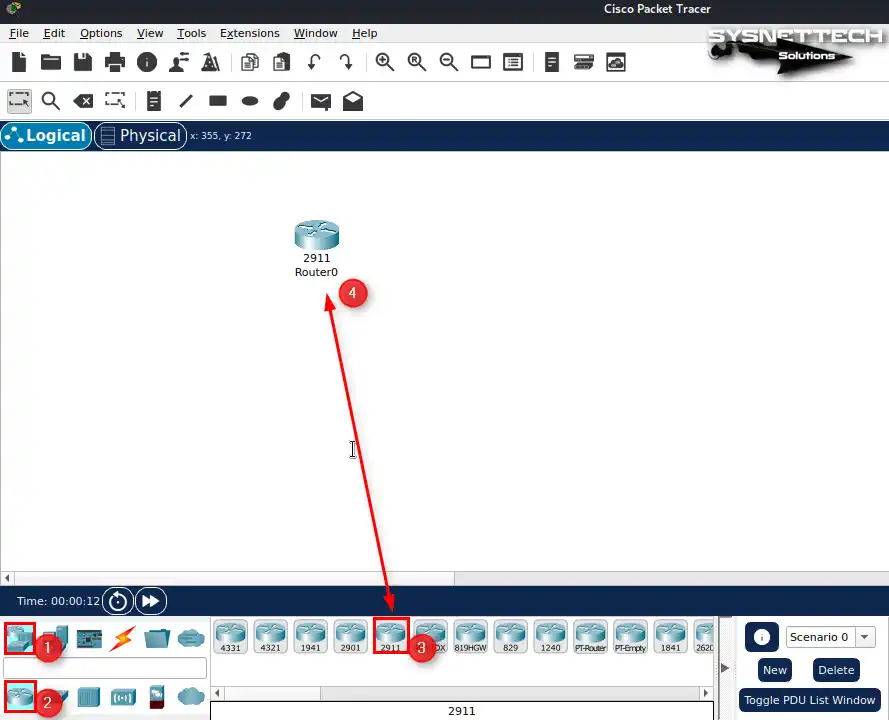Open the command log document icon
The height and width of the screenshot is (720, 889).
click(x=552, y=62)
